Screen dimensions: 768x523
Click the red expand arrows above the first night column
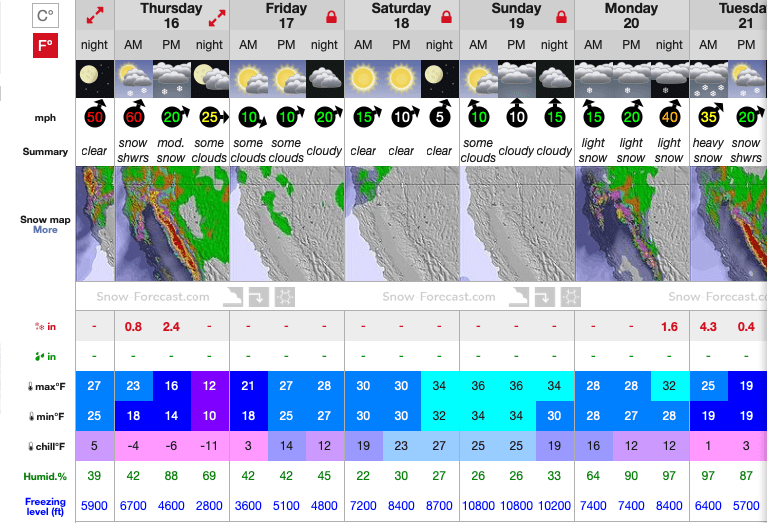(95, 15)
